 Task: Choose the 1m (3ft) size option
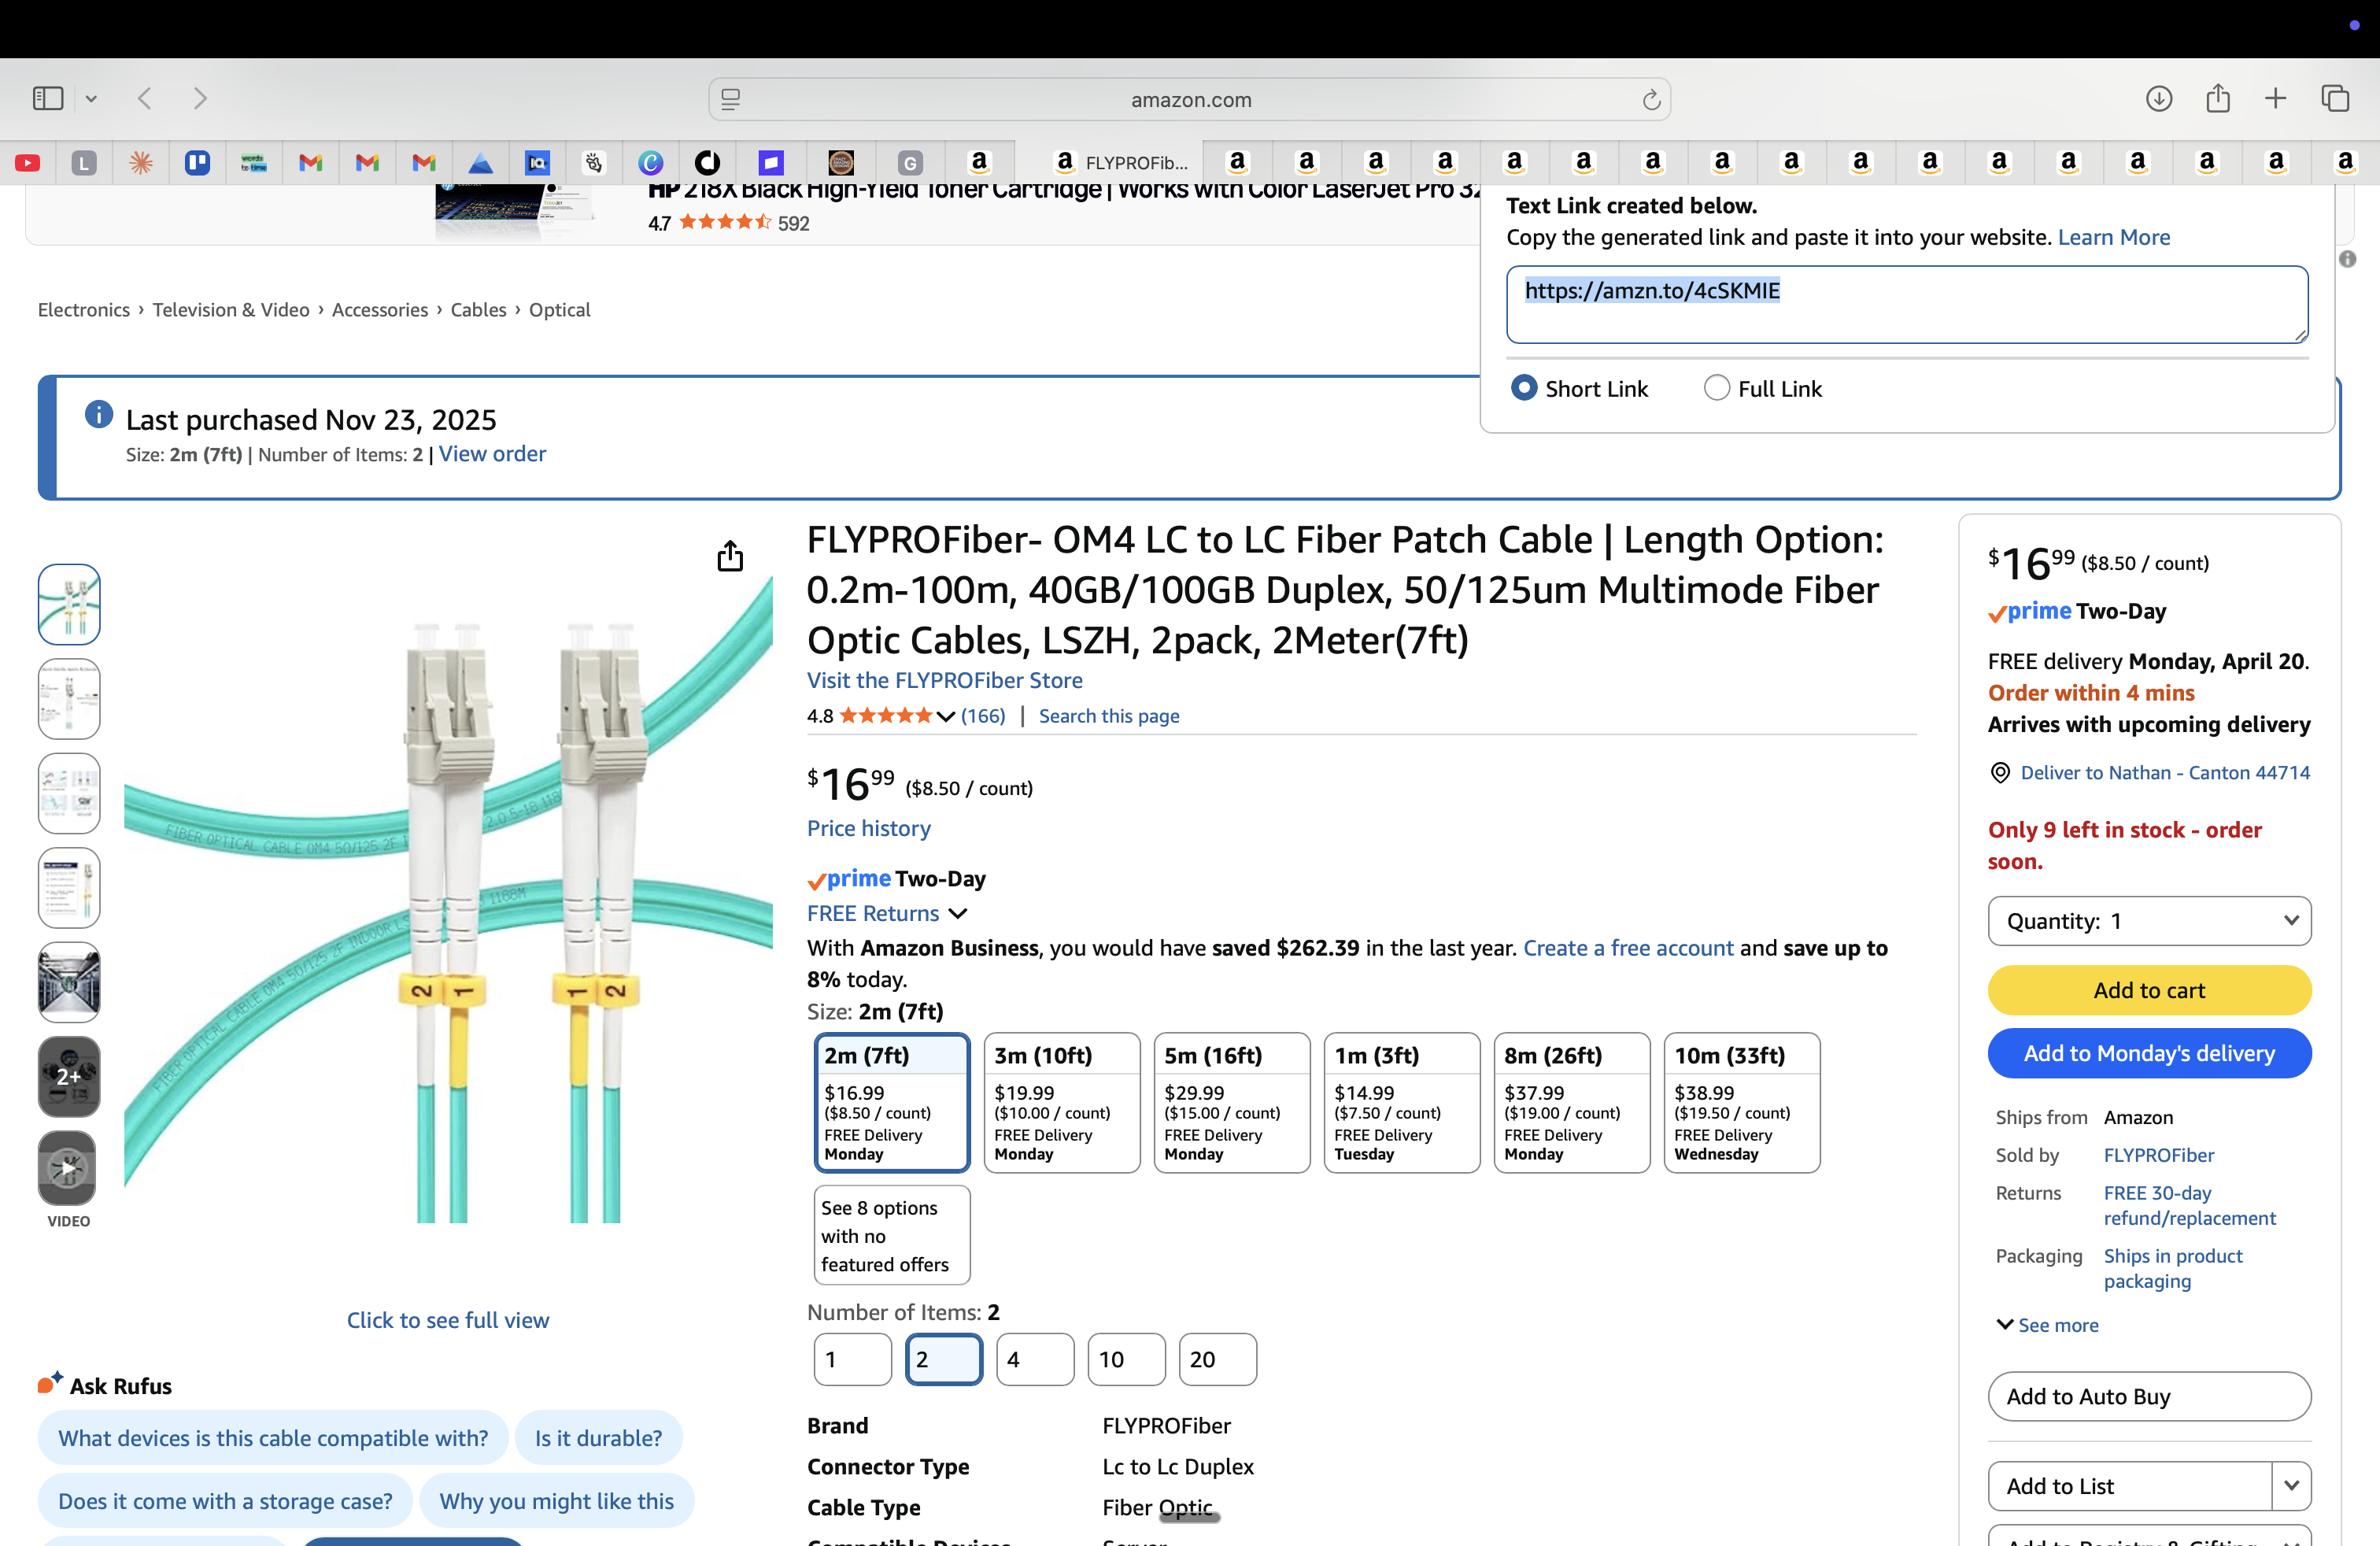click(x=1402, y=1102)
